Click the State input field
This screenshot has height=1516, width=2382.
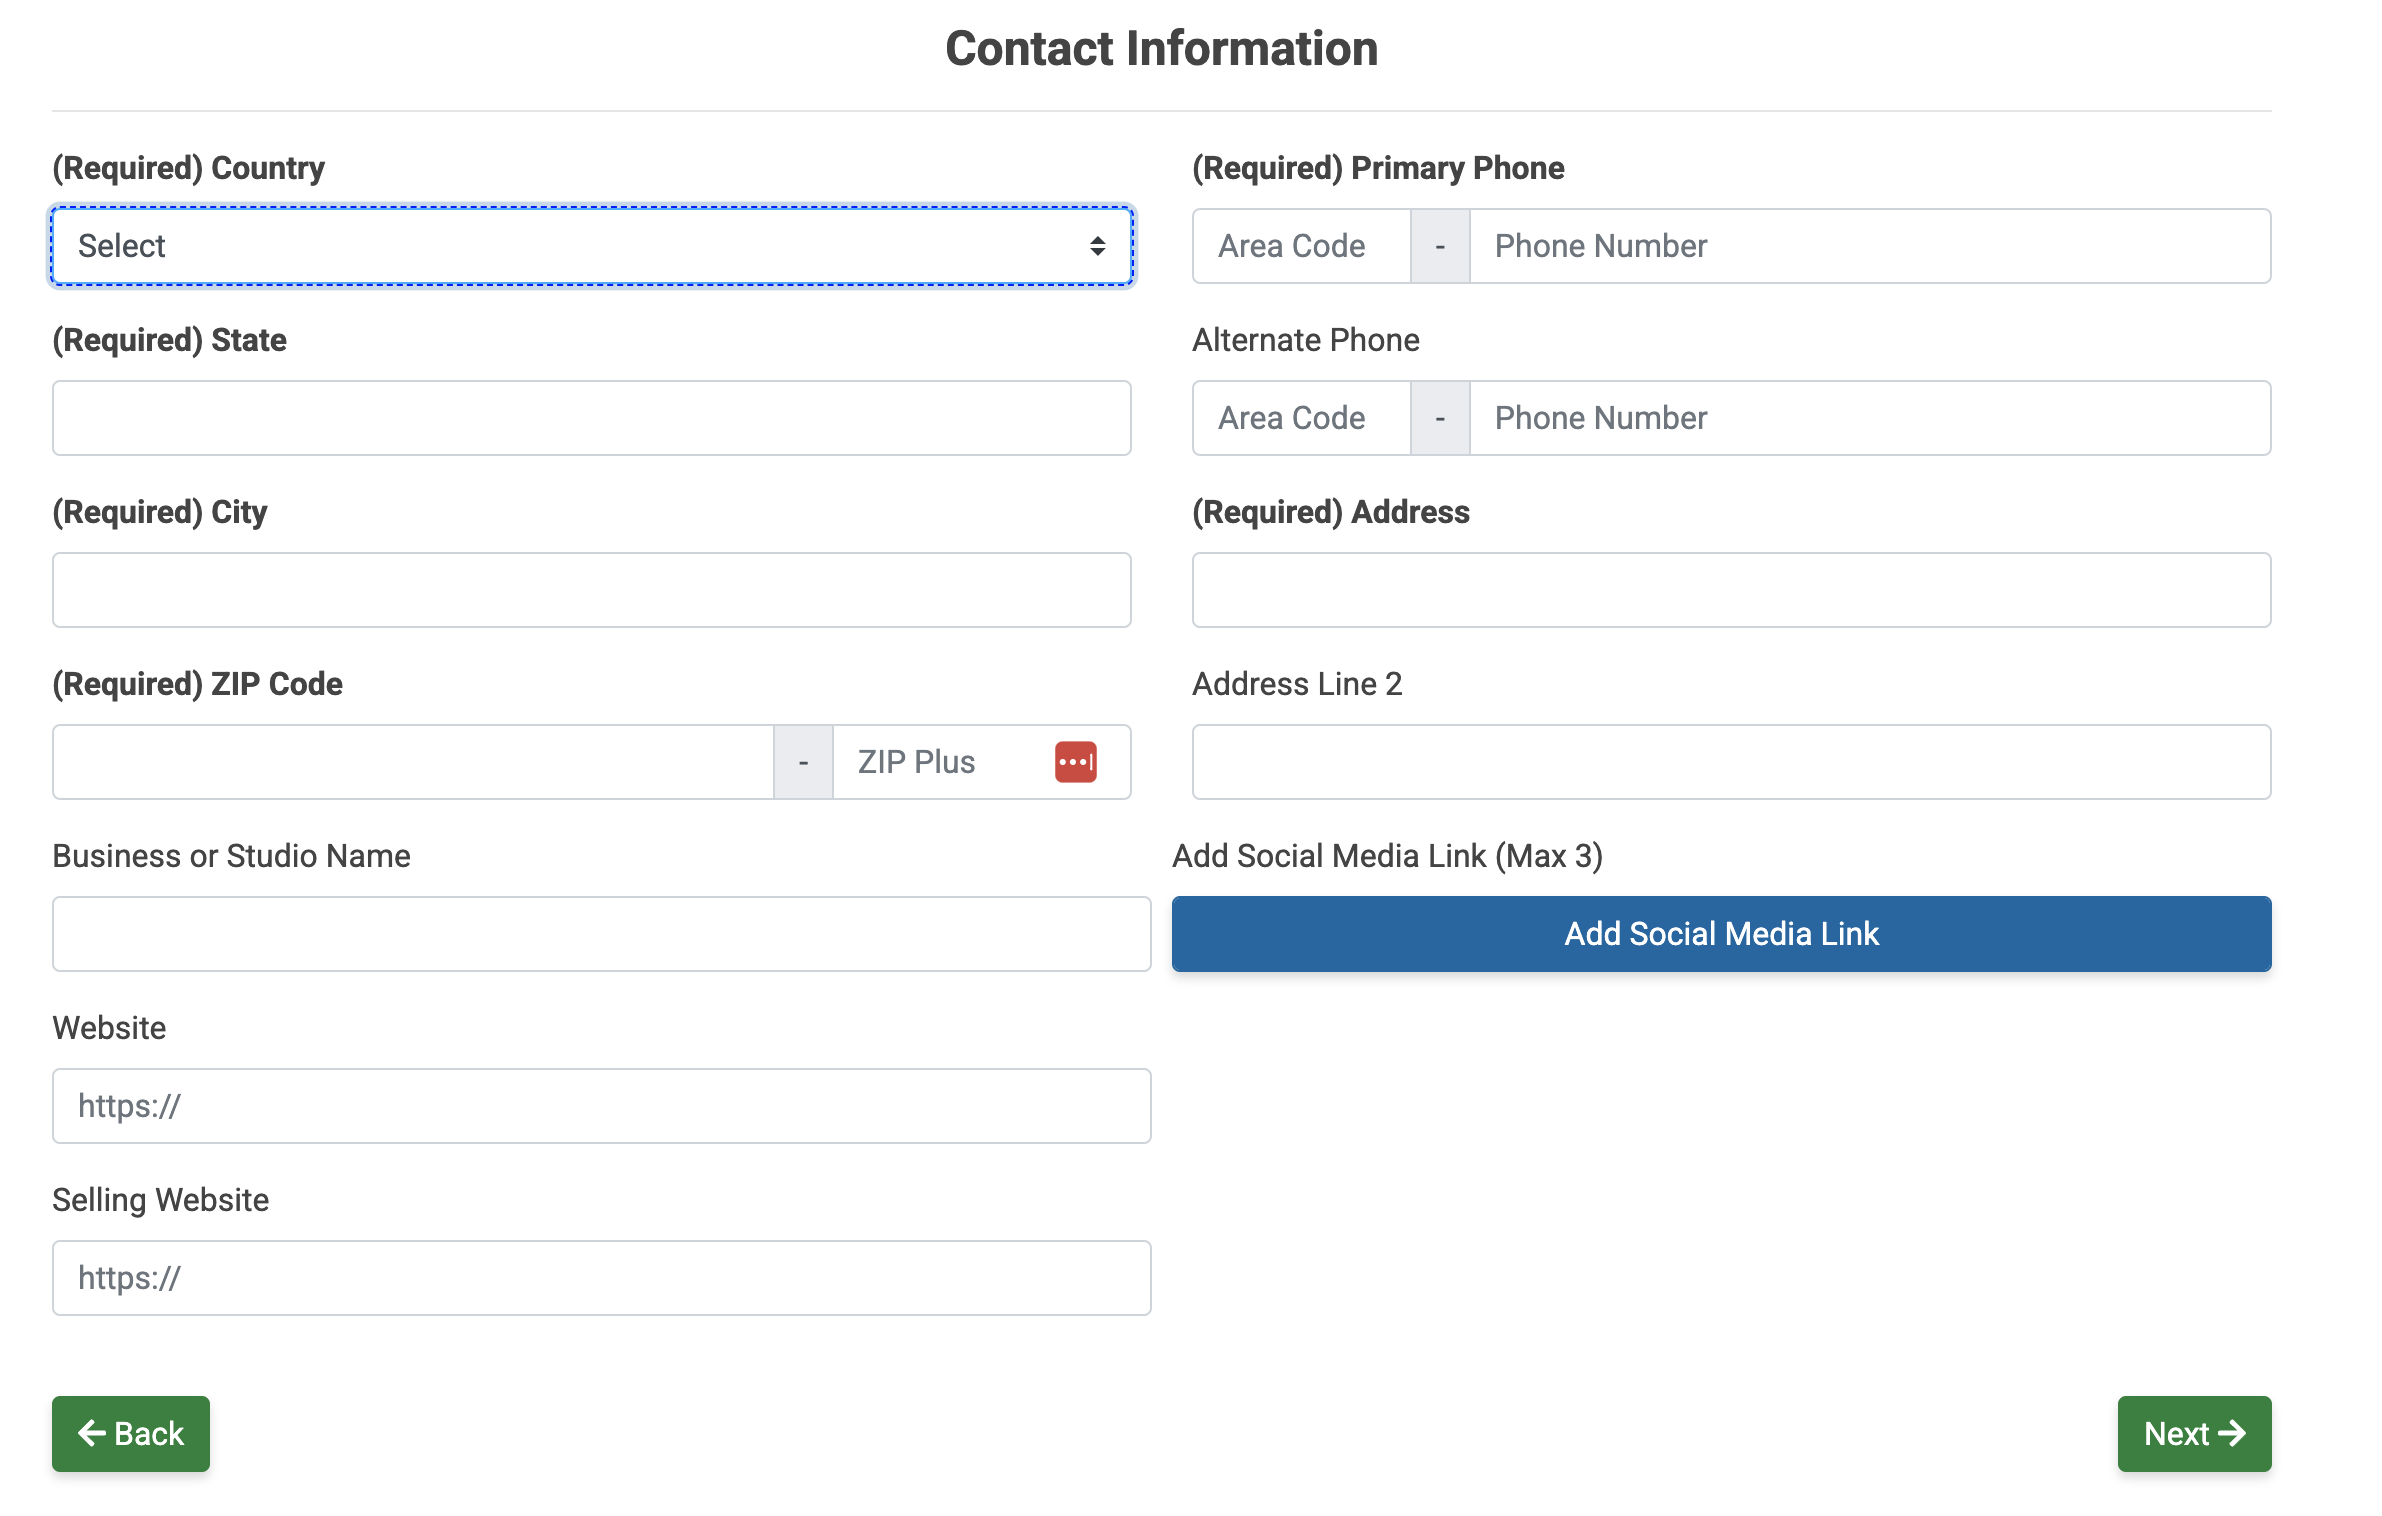tap(591, 418)
